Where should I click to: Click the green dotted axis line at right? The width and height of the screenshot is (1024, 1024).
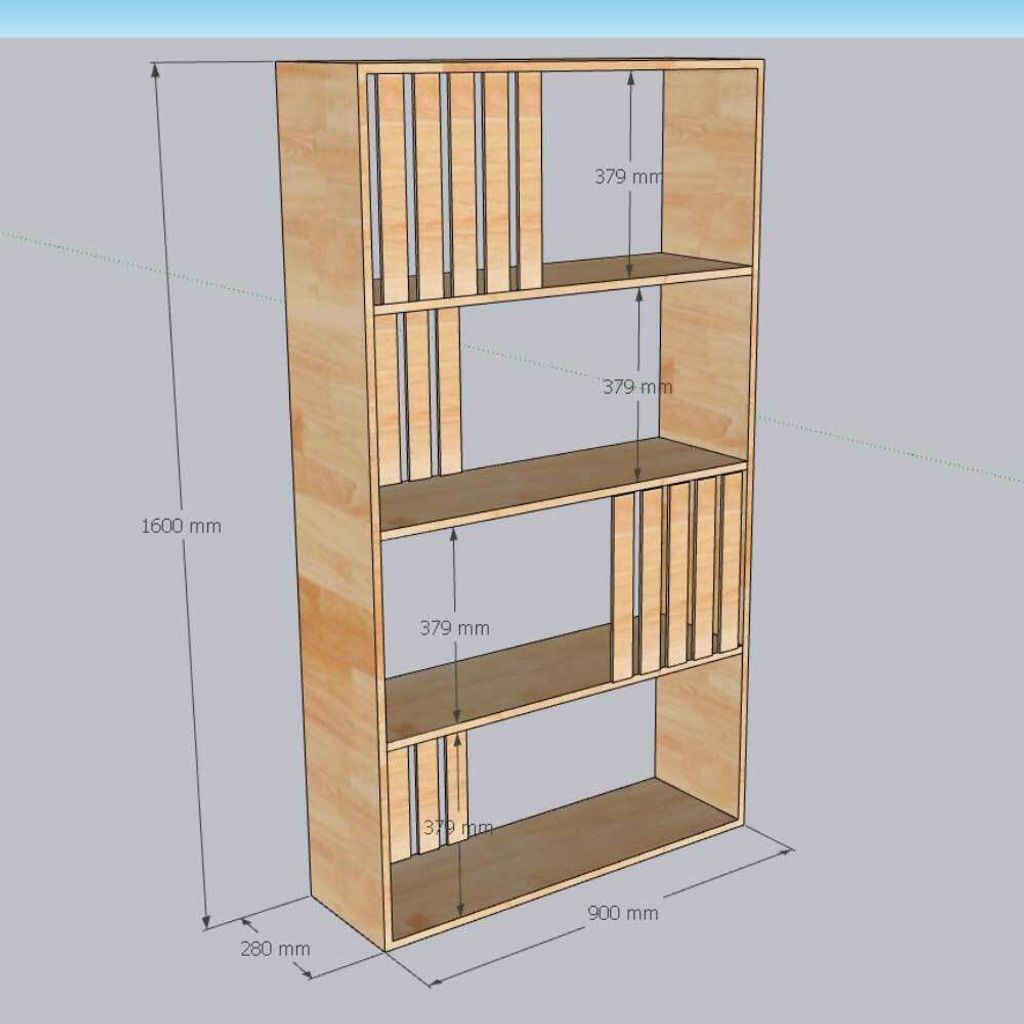tap(880, 452)
